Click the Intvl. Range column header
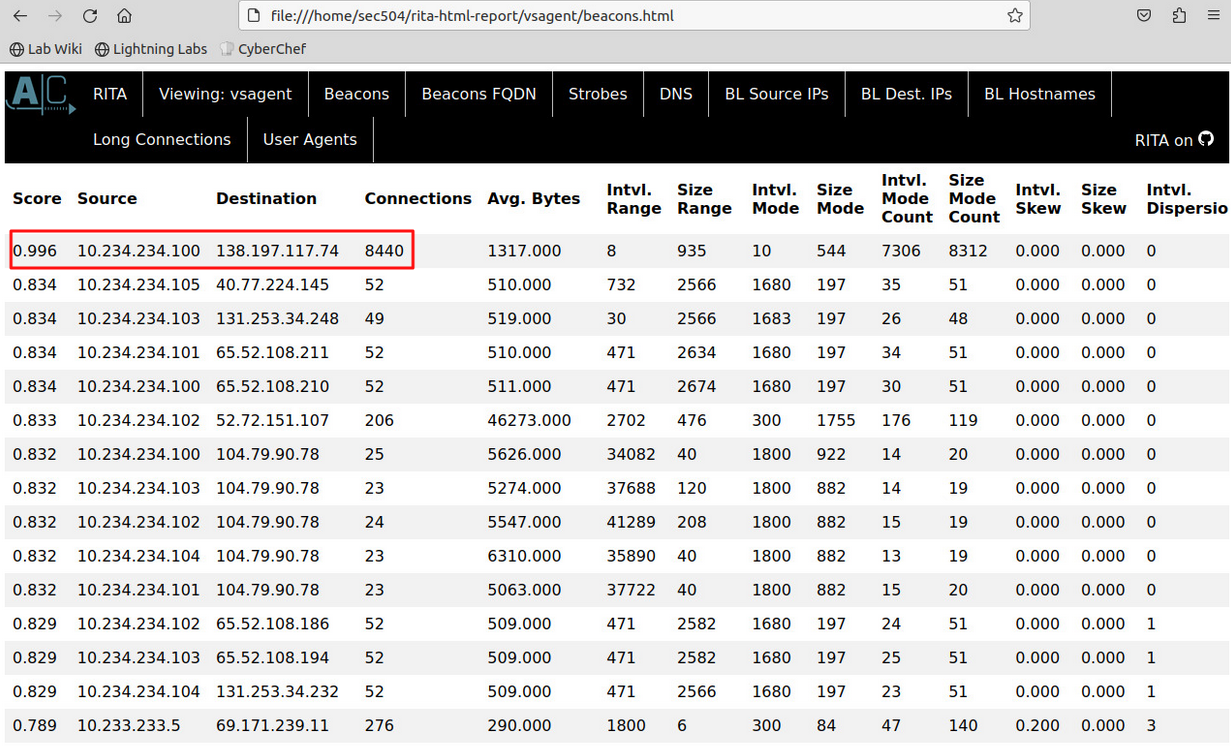Image resolution: width=1231 pixels, height=746 pixels. (x=634, y=199)
